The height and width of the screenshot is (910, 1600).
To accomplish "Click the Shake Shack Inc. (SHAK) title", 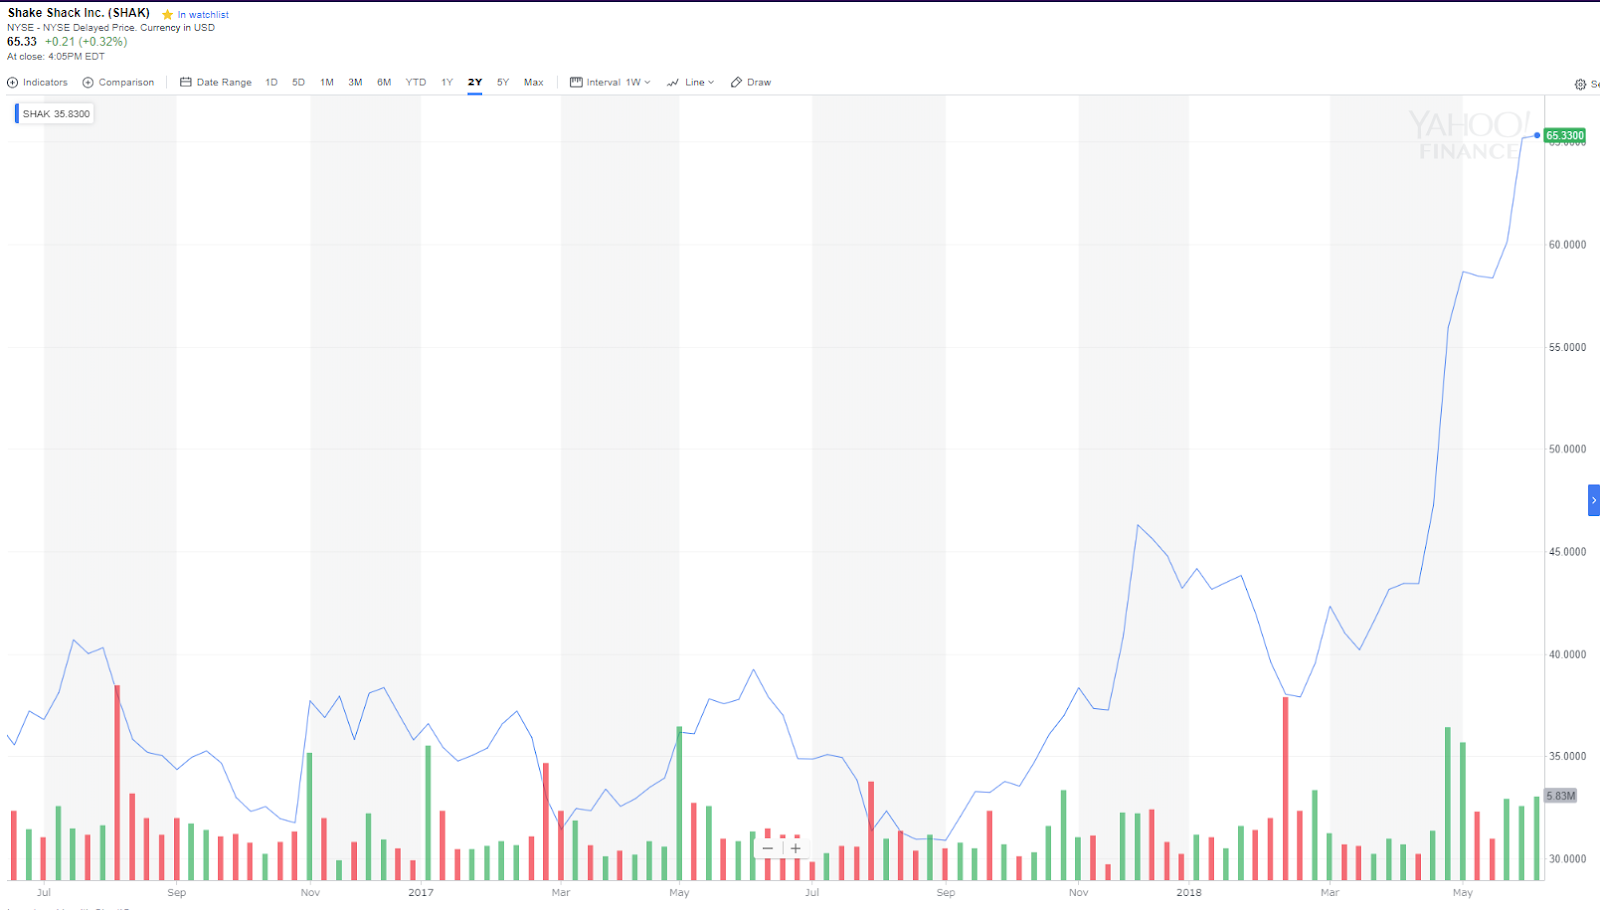I will click(x=79, y=13).
